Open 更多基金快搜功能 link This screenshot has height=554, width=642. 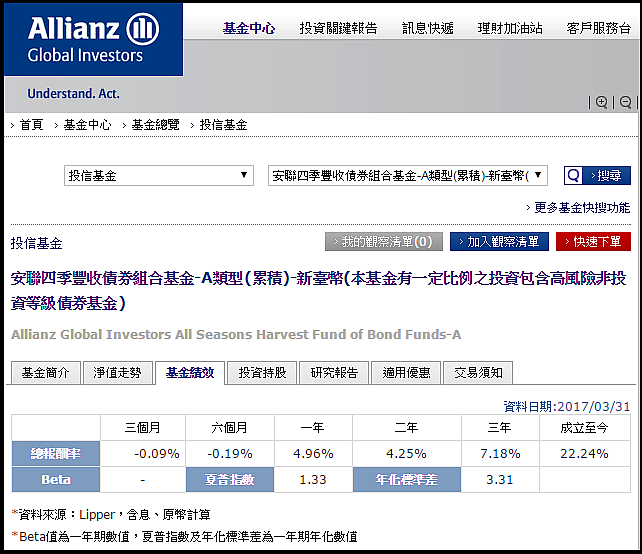click(x=582, y=208)
